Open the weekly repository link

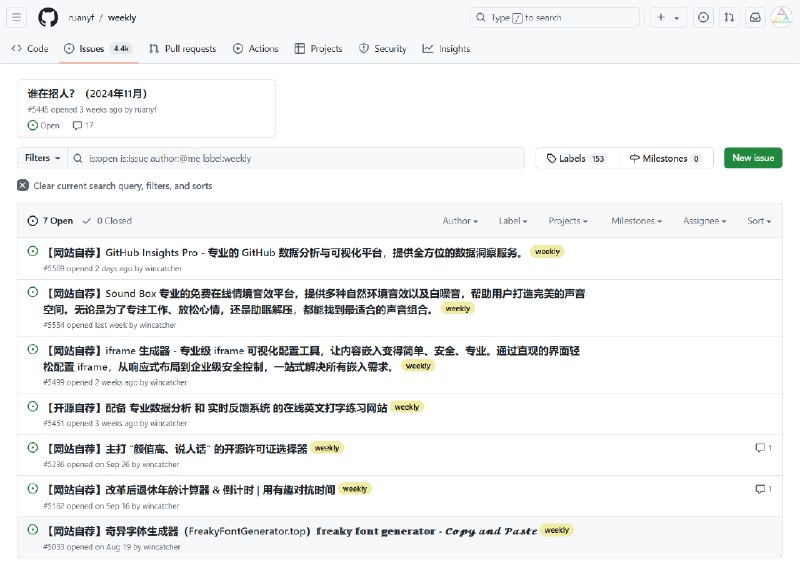[x=122, y=18]
